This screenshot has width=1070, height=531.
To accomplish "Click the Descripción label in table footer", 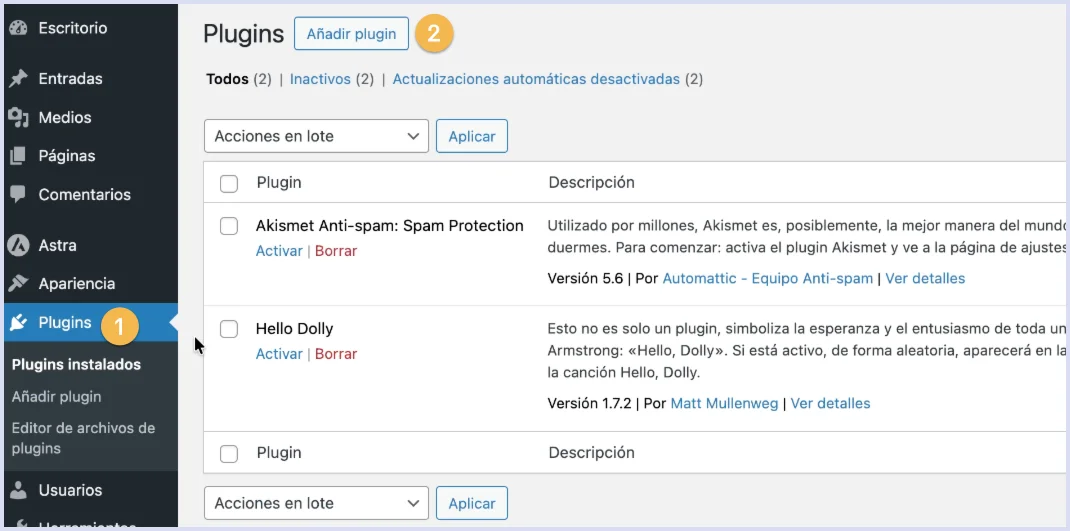I will (591, 453).
